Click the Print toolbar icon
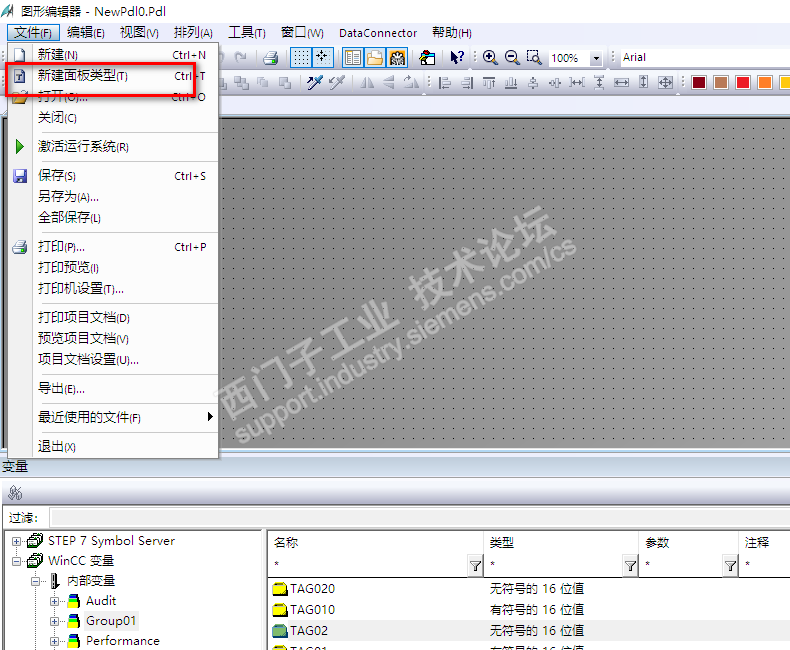790x650 pixels. point(271,58)
